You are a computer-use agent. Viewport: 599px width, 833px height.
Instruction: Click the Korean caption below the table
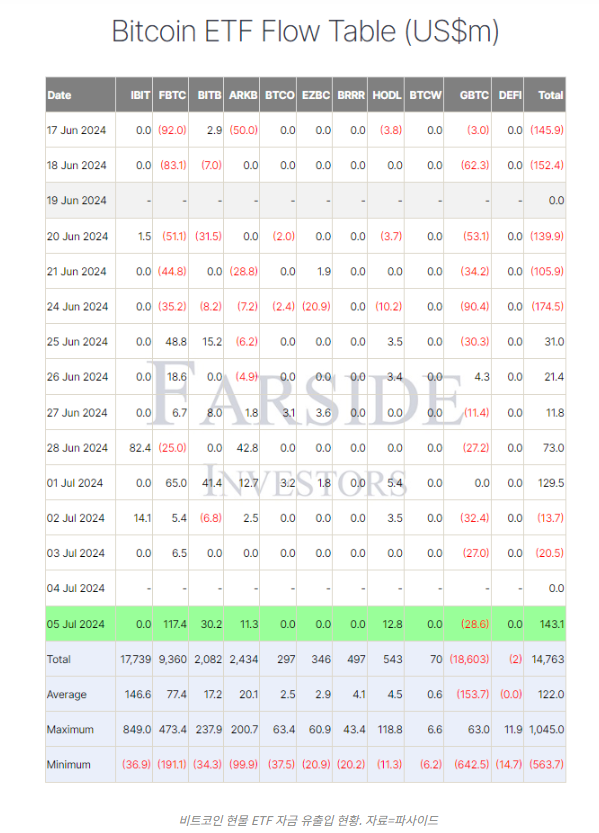[309, 820]
